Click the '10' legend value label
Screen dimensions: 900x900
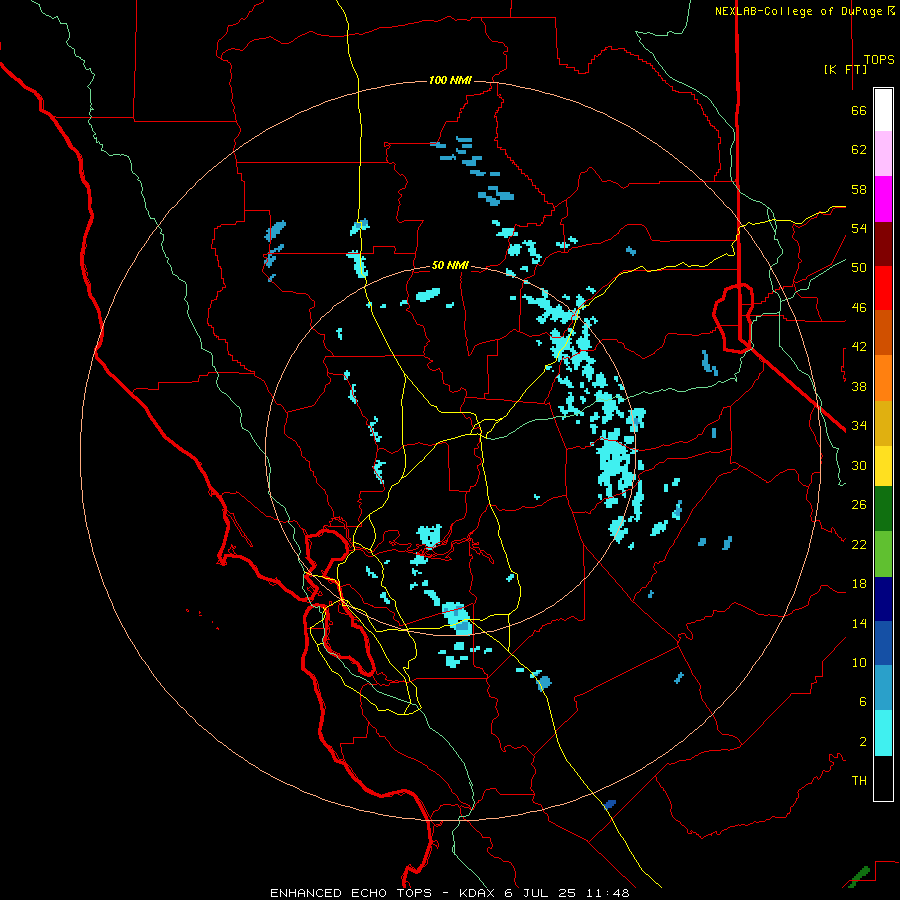point(859,662)
